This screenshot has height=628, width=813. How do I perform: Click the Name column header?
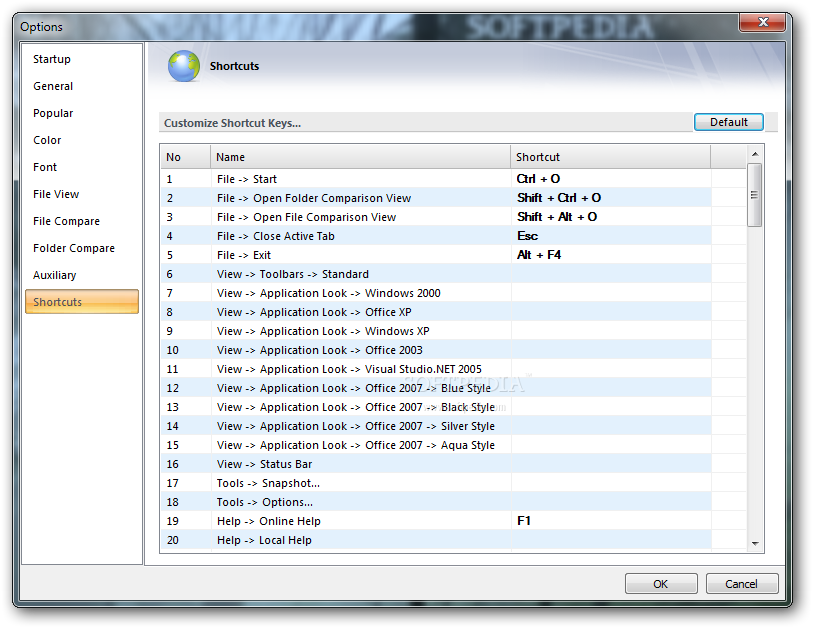pyautogui.click(x=360, y=157)
